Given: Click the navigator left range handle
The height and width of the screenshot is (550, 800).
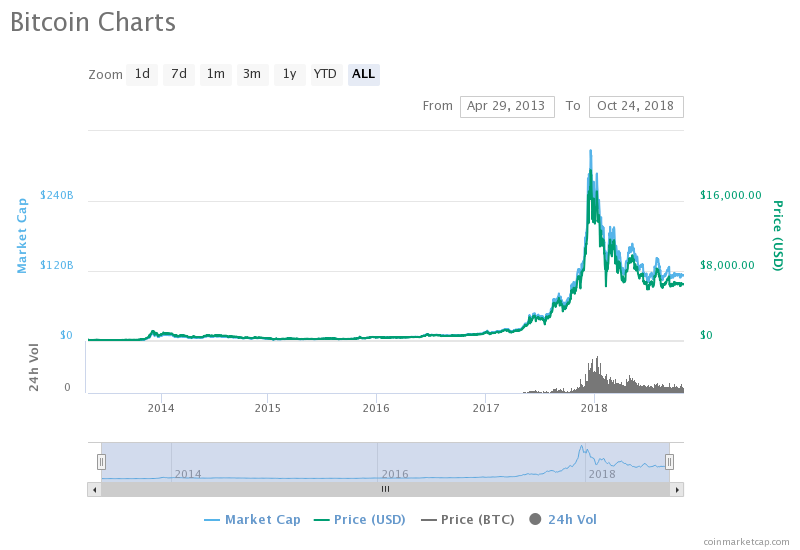Looking at the screenshot, I should 102,462.
